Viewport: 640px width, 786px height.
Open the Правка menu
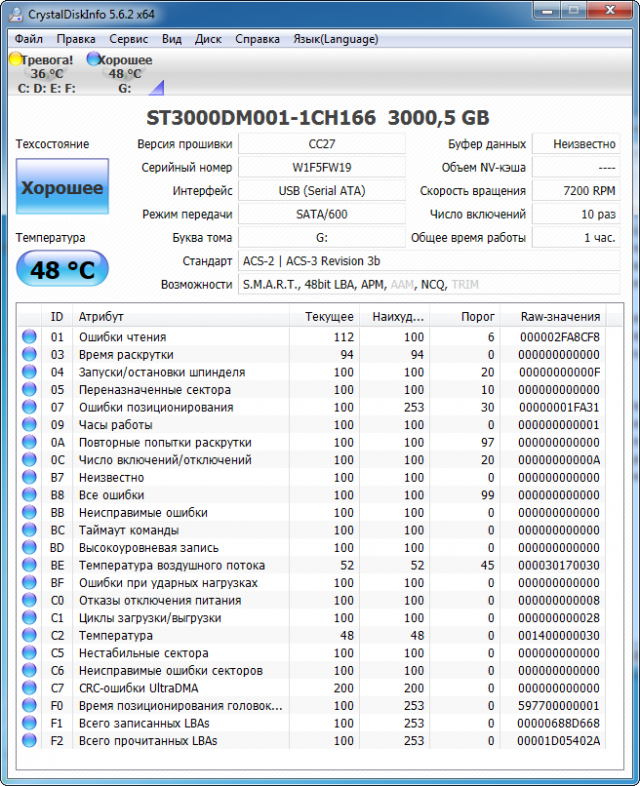coord(76,39)
